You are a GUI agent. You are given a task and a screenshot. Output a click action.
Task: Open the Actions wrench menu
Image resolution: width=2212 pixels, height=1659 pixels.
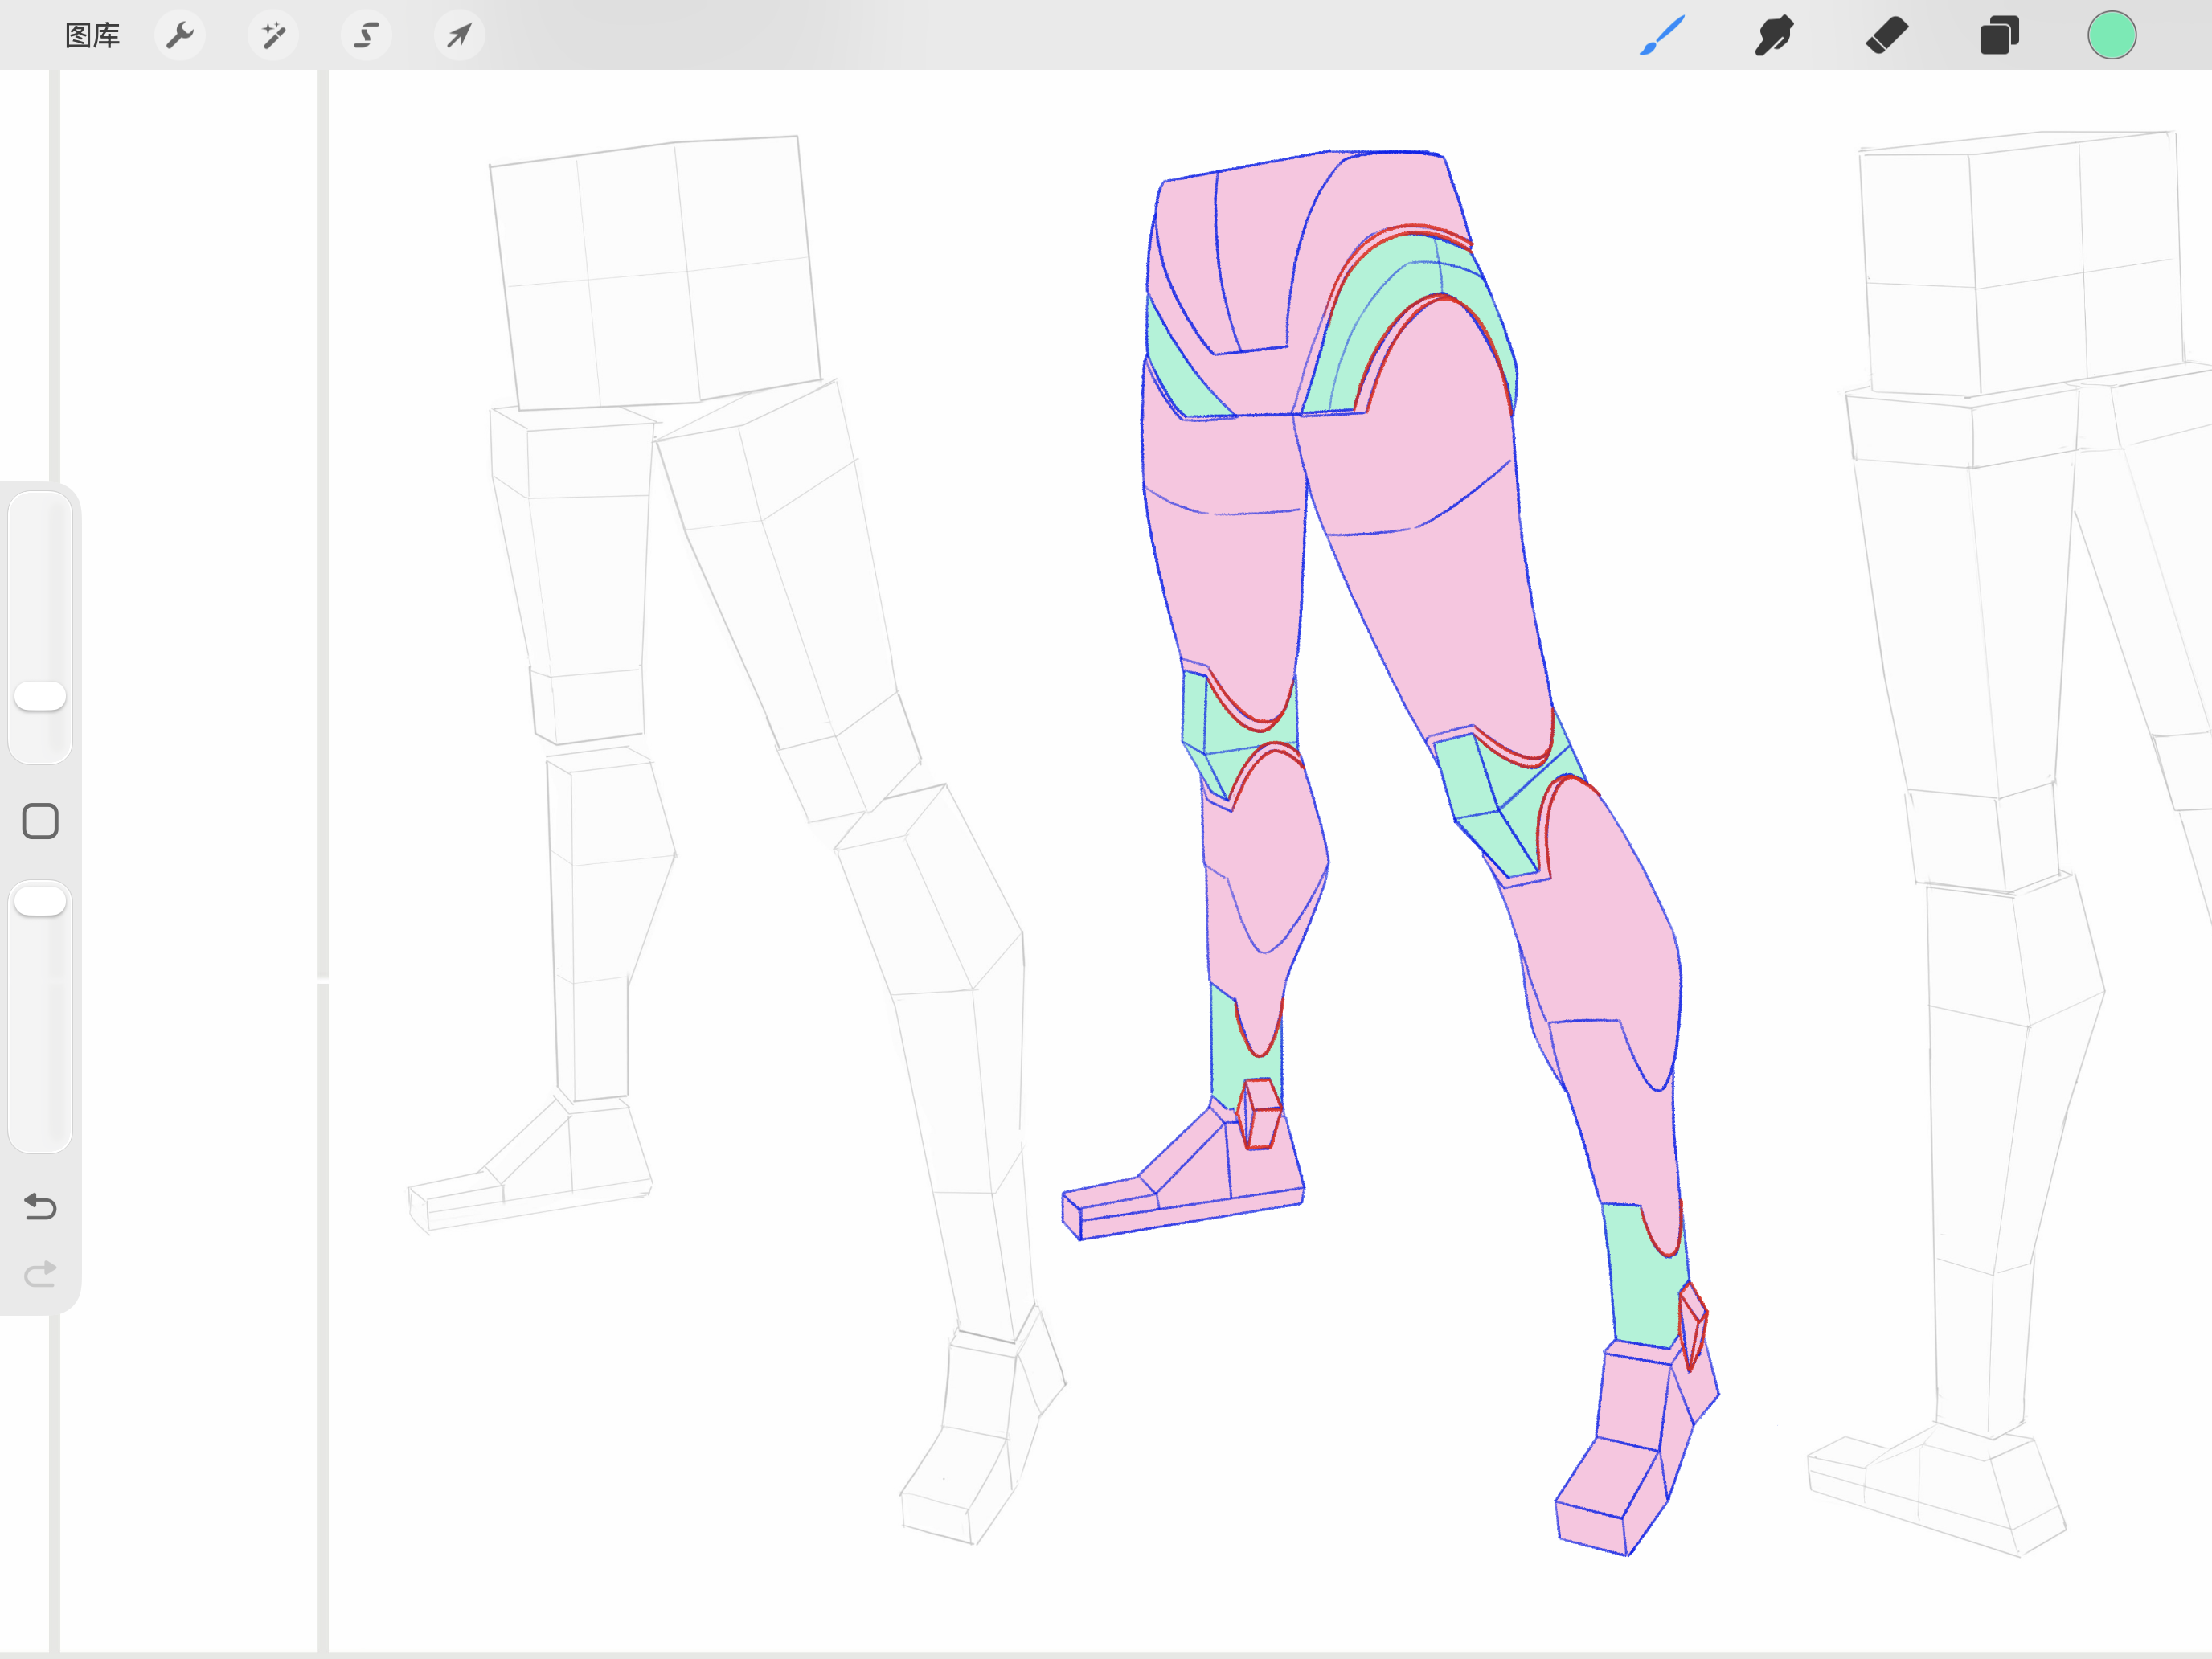[180, 36]
